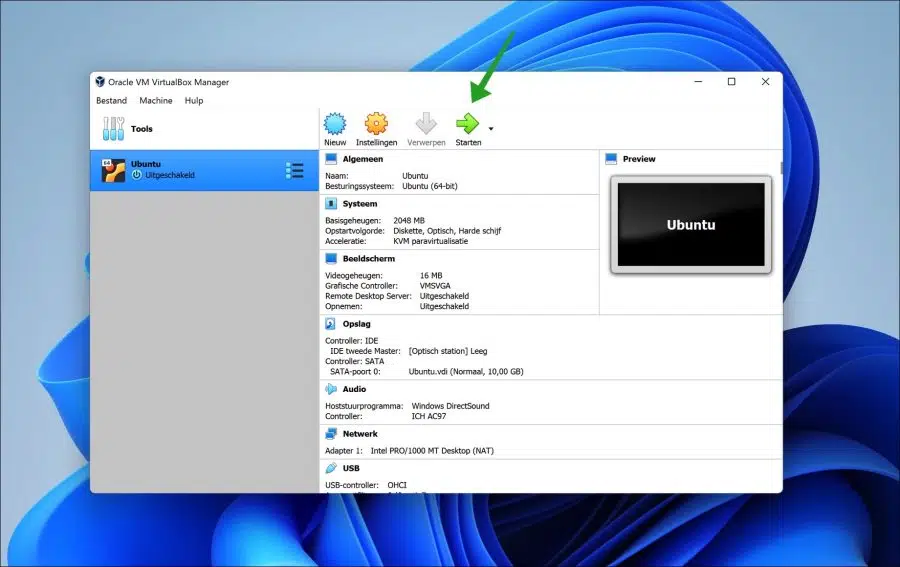Click the OHCI USB-controller value

[397, 486]
